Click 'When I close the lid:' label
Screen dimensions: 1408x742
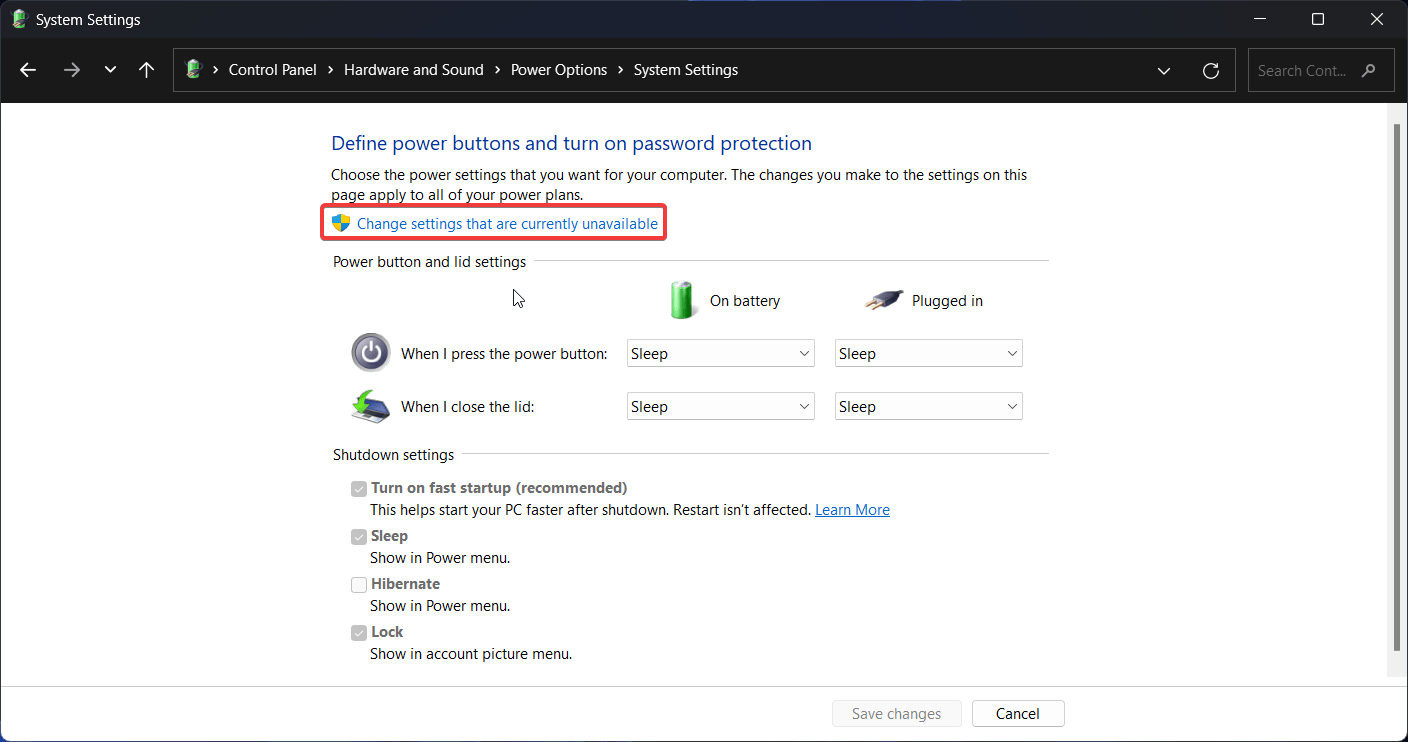[468, 407]
